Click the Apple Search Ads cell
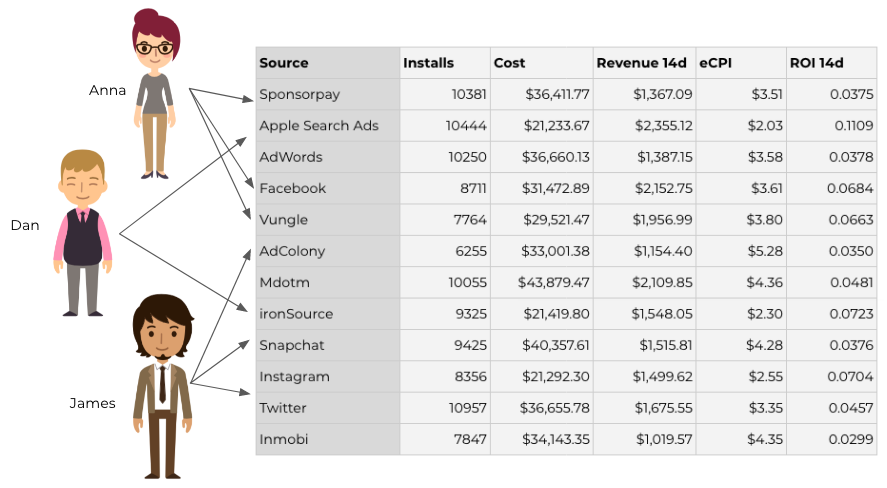This screenshot has height=488, width=887. click(x=318, y=126)
